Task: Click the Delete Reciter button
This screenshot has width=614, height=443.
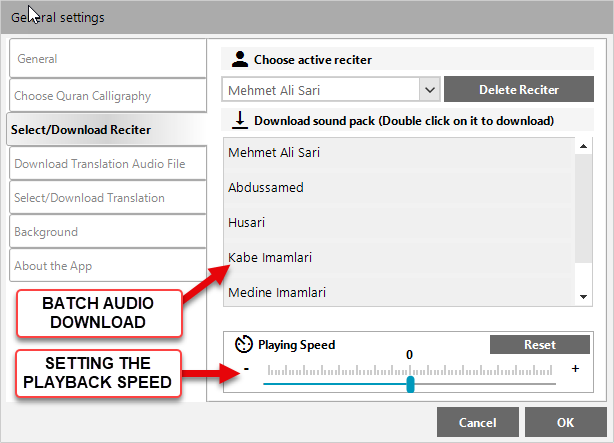Action: pos(519,89)
